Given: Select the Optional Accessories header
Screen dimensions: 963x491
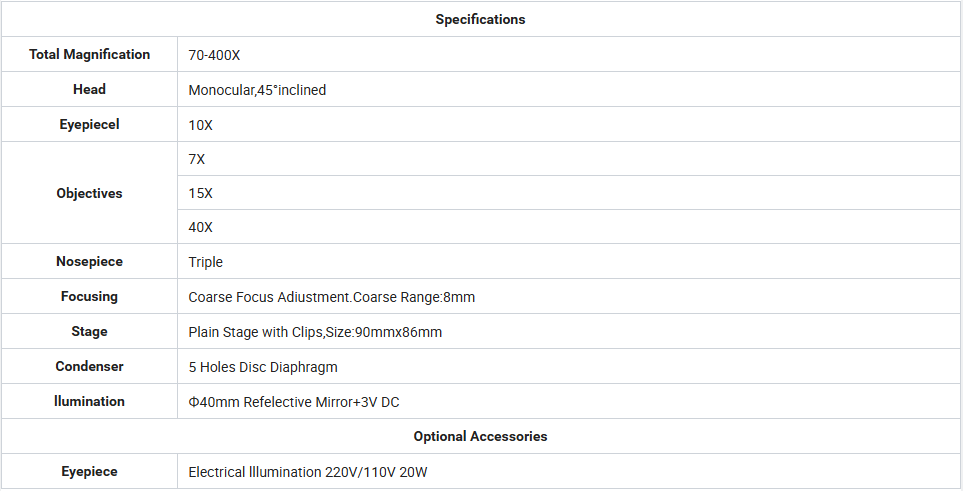Looking at the screenshot, I should 480,436.
